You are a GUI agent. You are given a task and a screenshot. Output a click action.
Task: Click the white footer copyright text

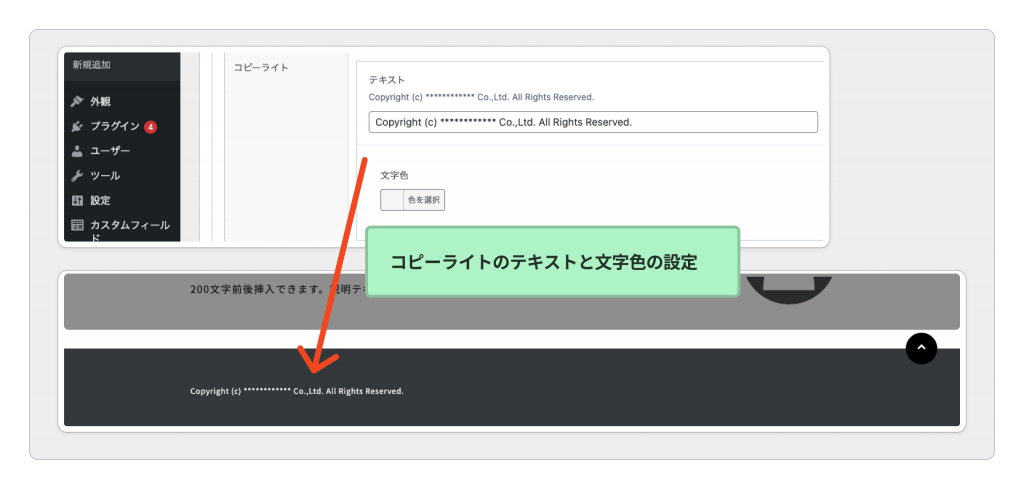pos(297,391)
